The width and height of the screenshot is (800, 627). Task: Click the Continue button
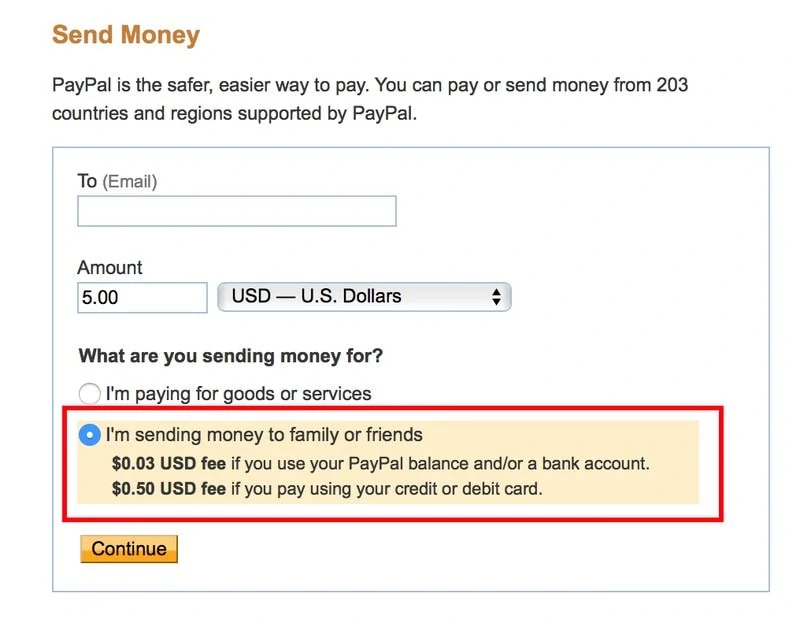(129, 549)
